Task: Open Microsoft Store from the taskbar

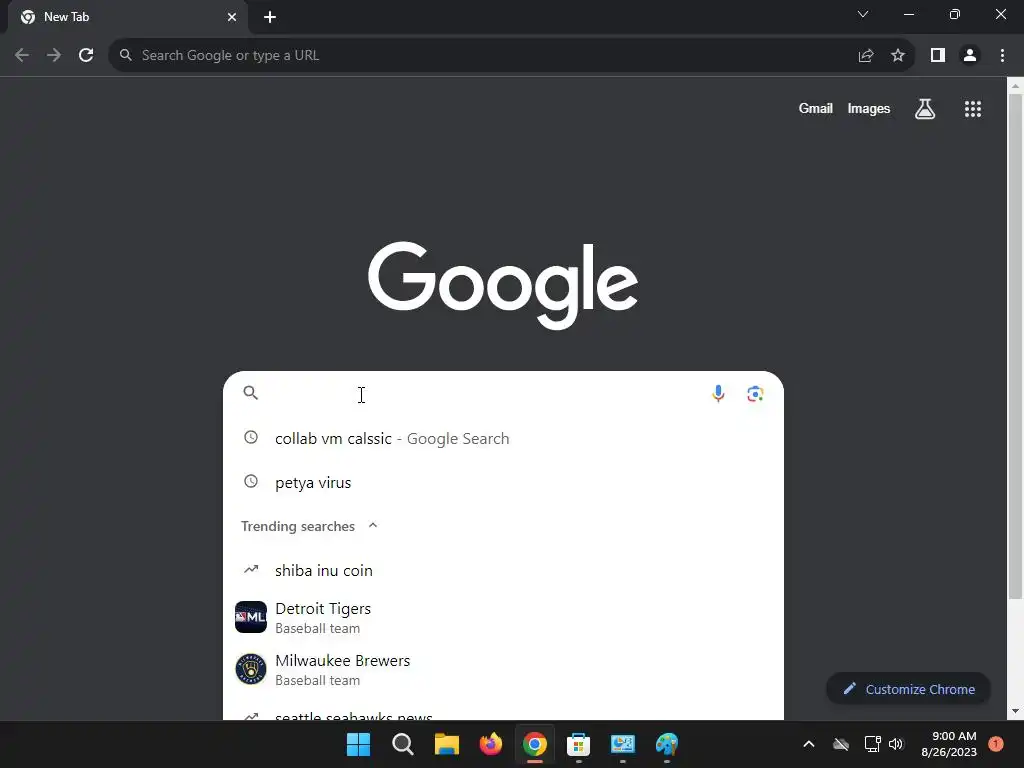Action: [x=579, y=744]
